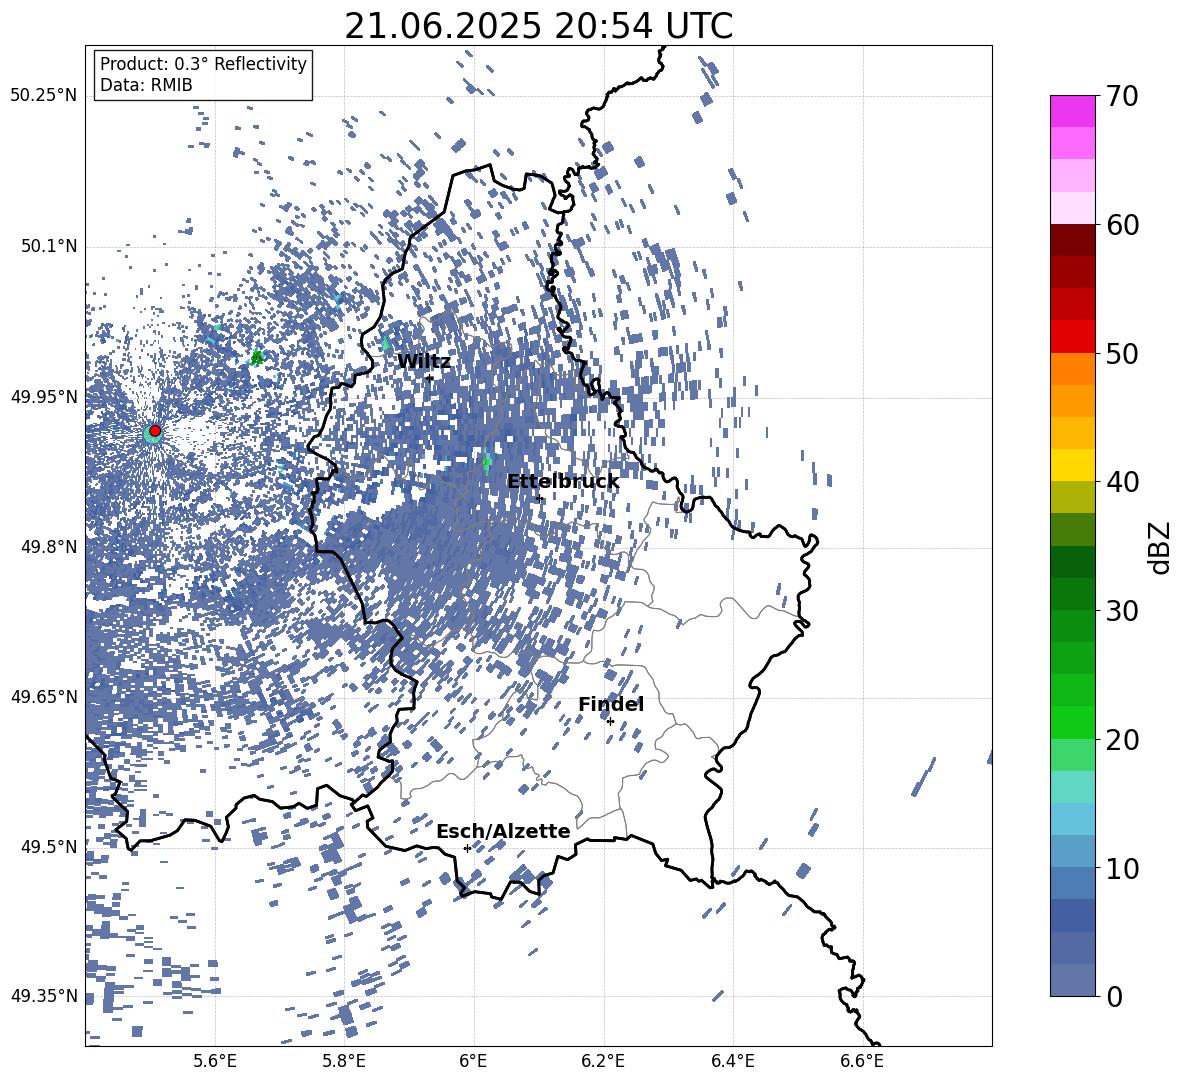
Task: Click the 60 value on colorbar
Action: tap(1121, 225)
